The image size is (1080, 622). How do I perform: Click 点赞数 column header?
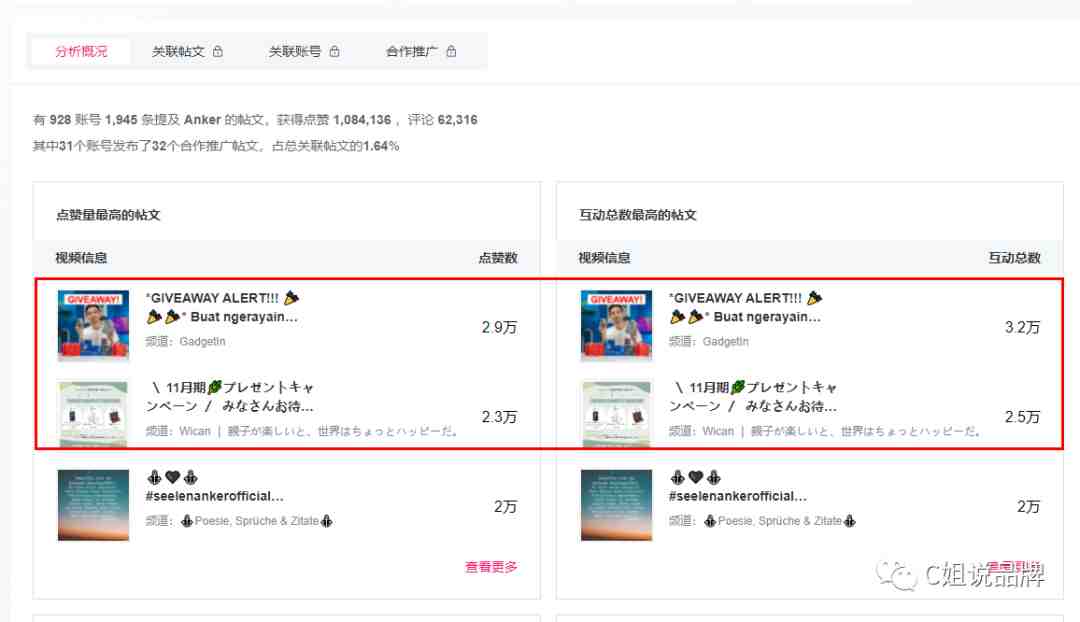pos(498,258)
